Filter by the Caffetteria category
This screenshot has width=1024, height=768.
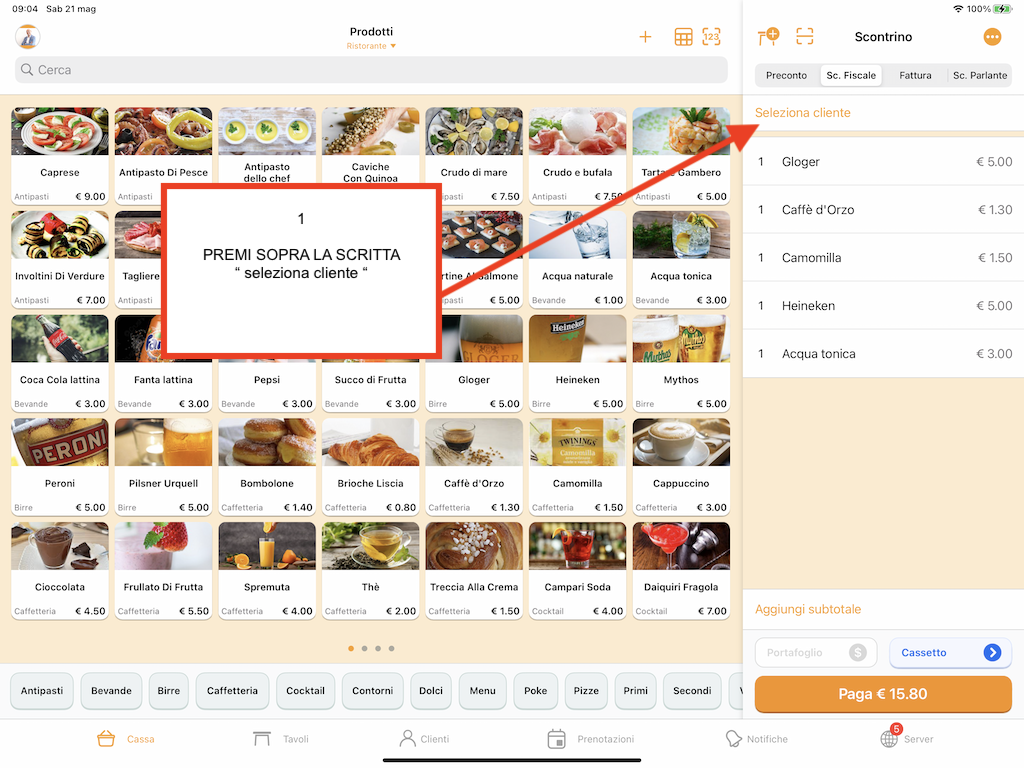[x=232, y=690]
